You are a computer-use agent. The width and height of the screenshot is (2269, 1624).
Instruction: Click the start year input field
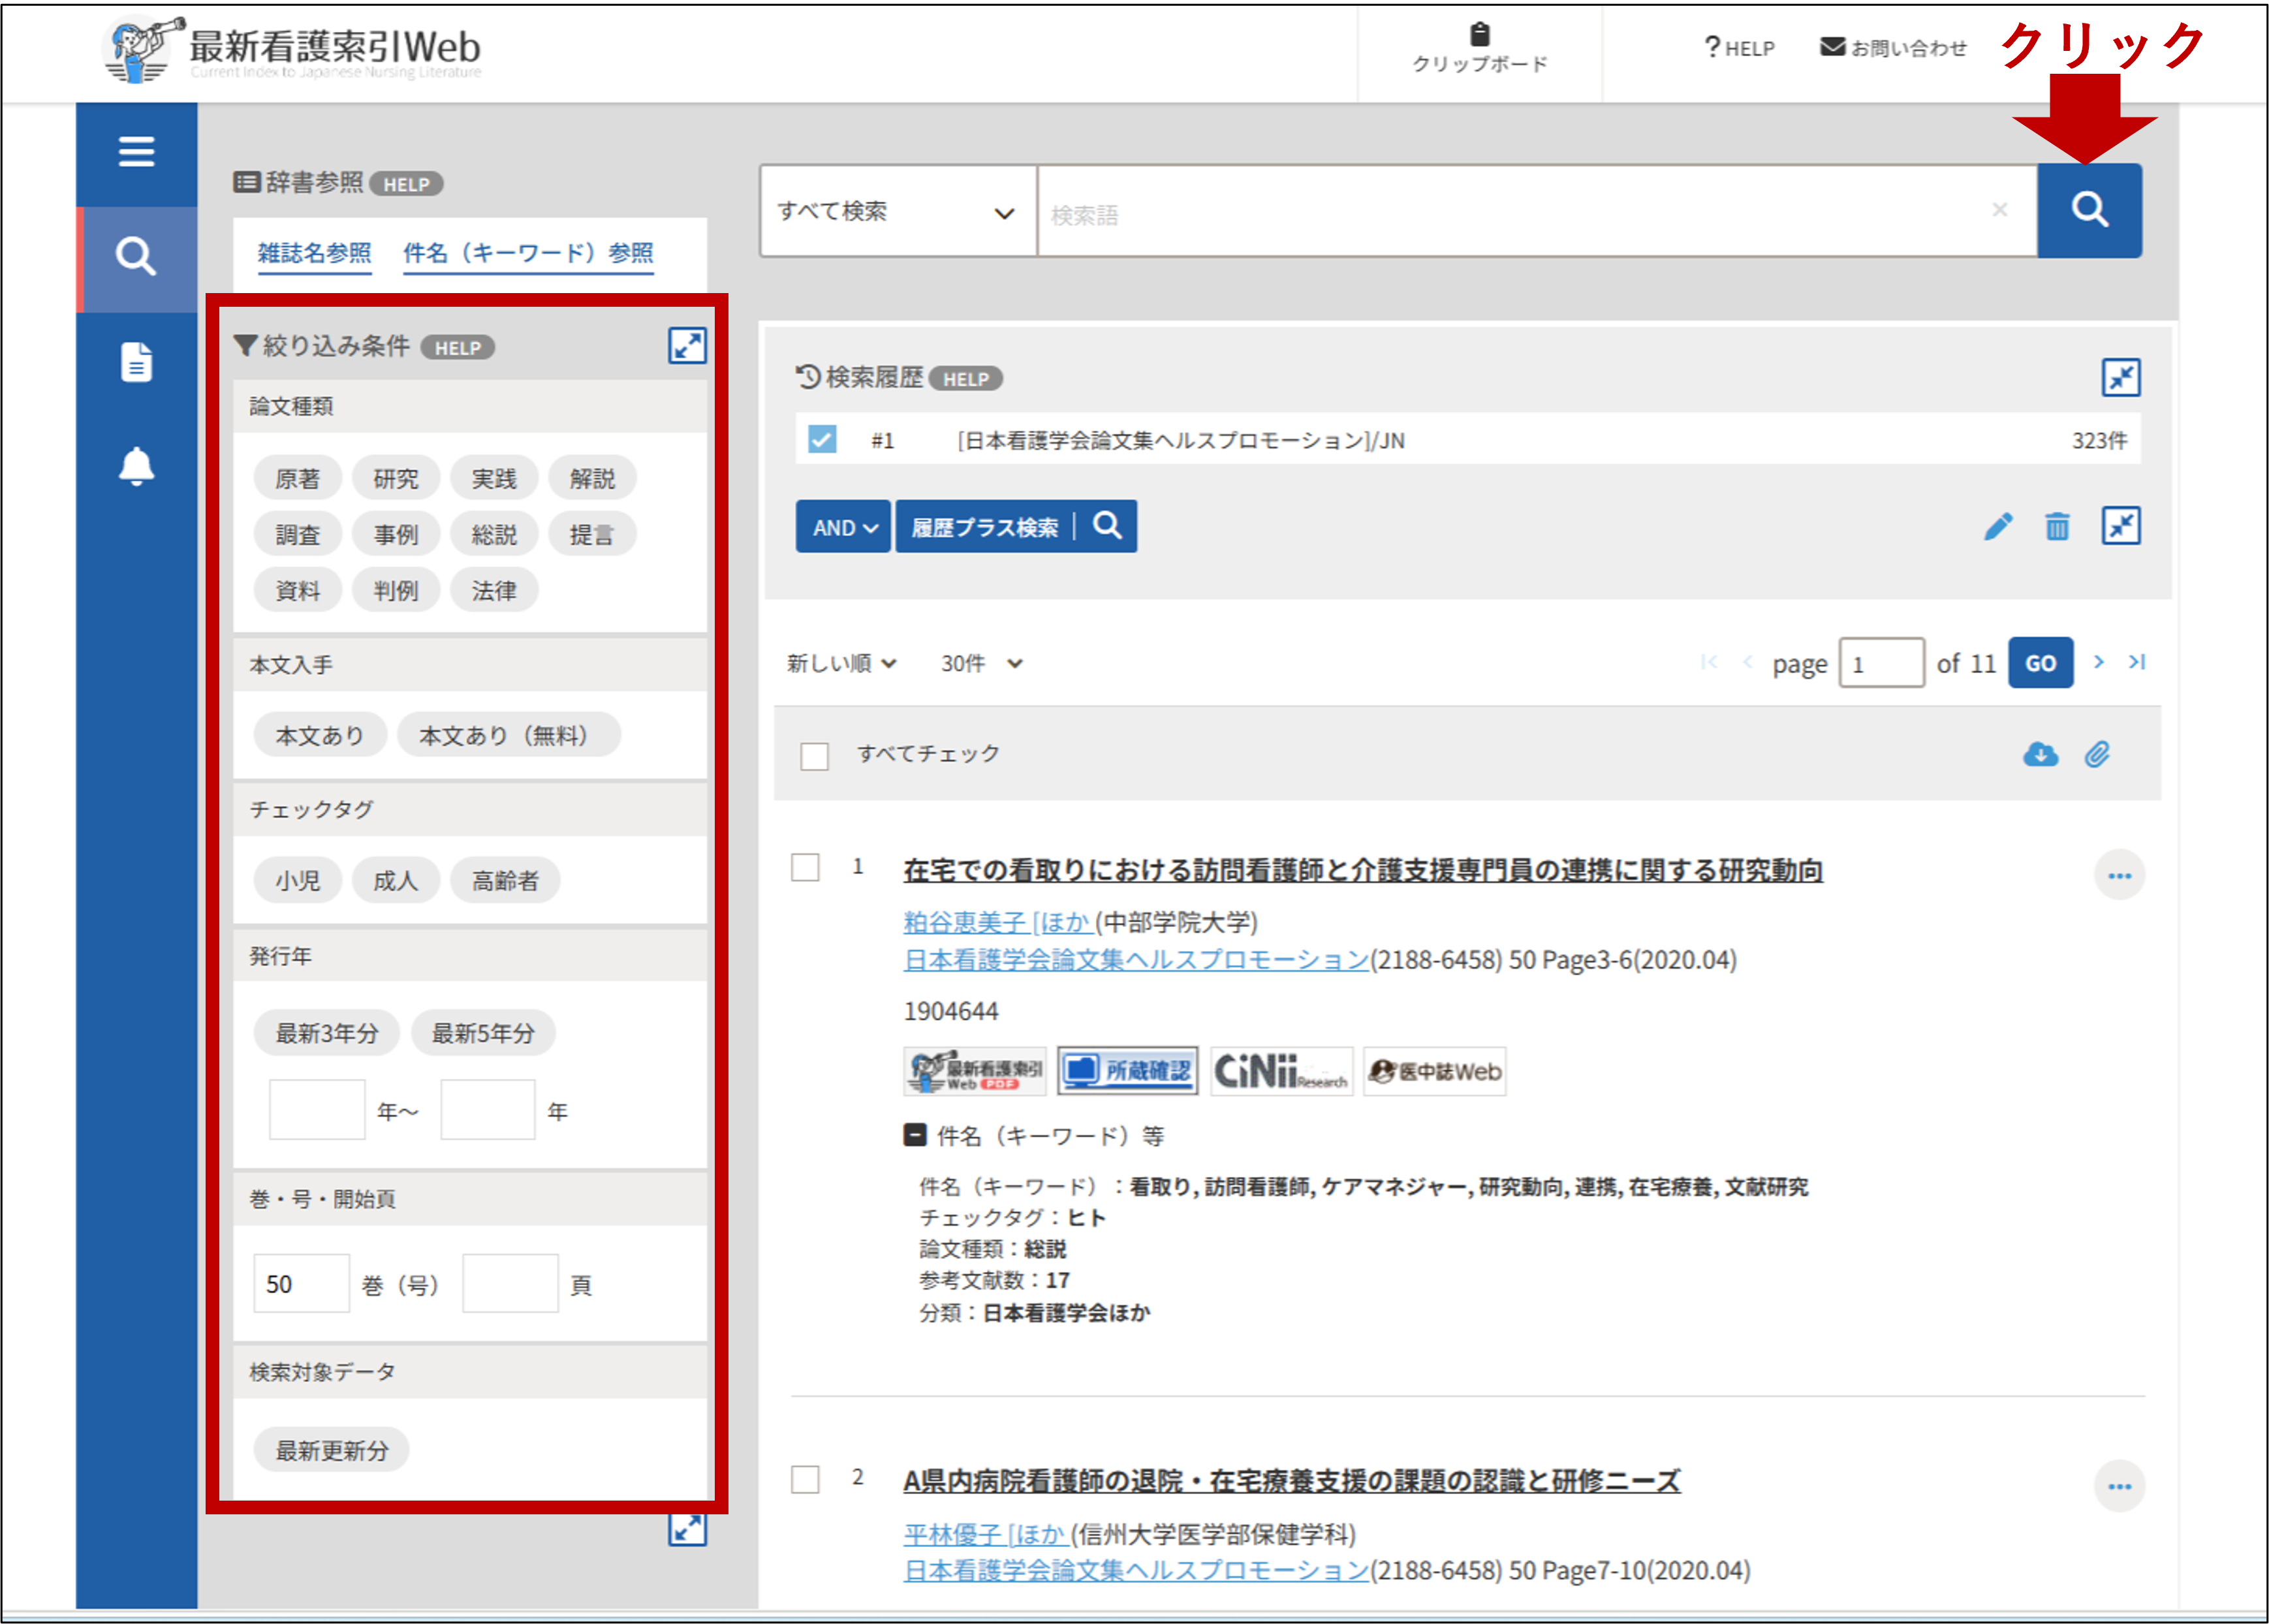317,1110
